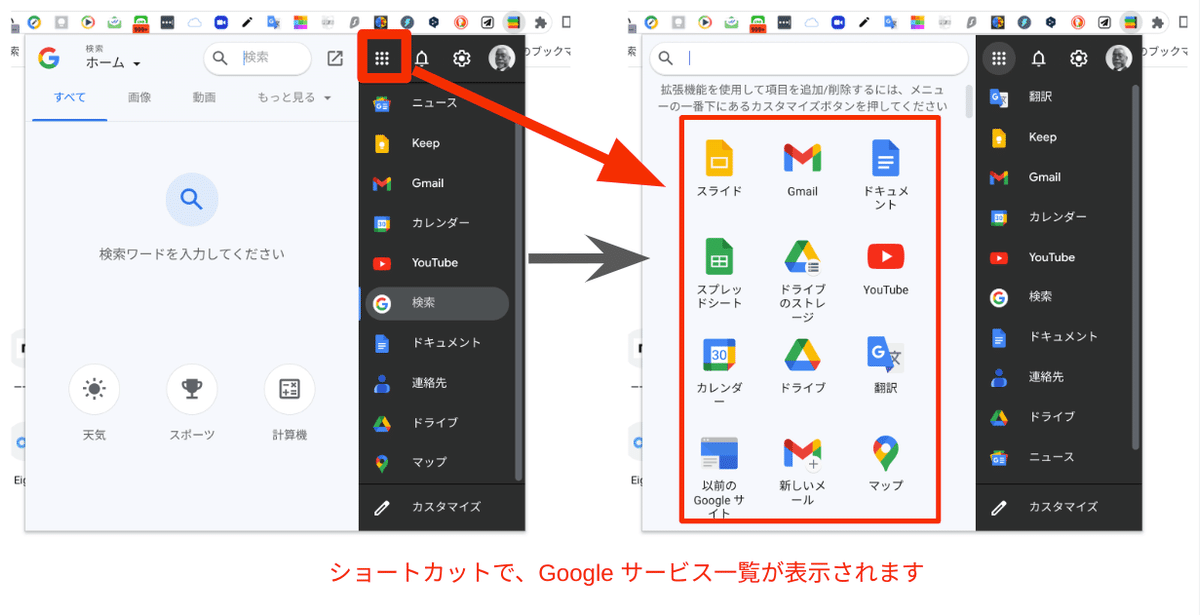Switch to すべて tab
1200x615 pixels.
70,97
